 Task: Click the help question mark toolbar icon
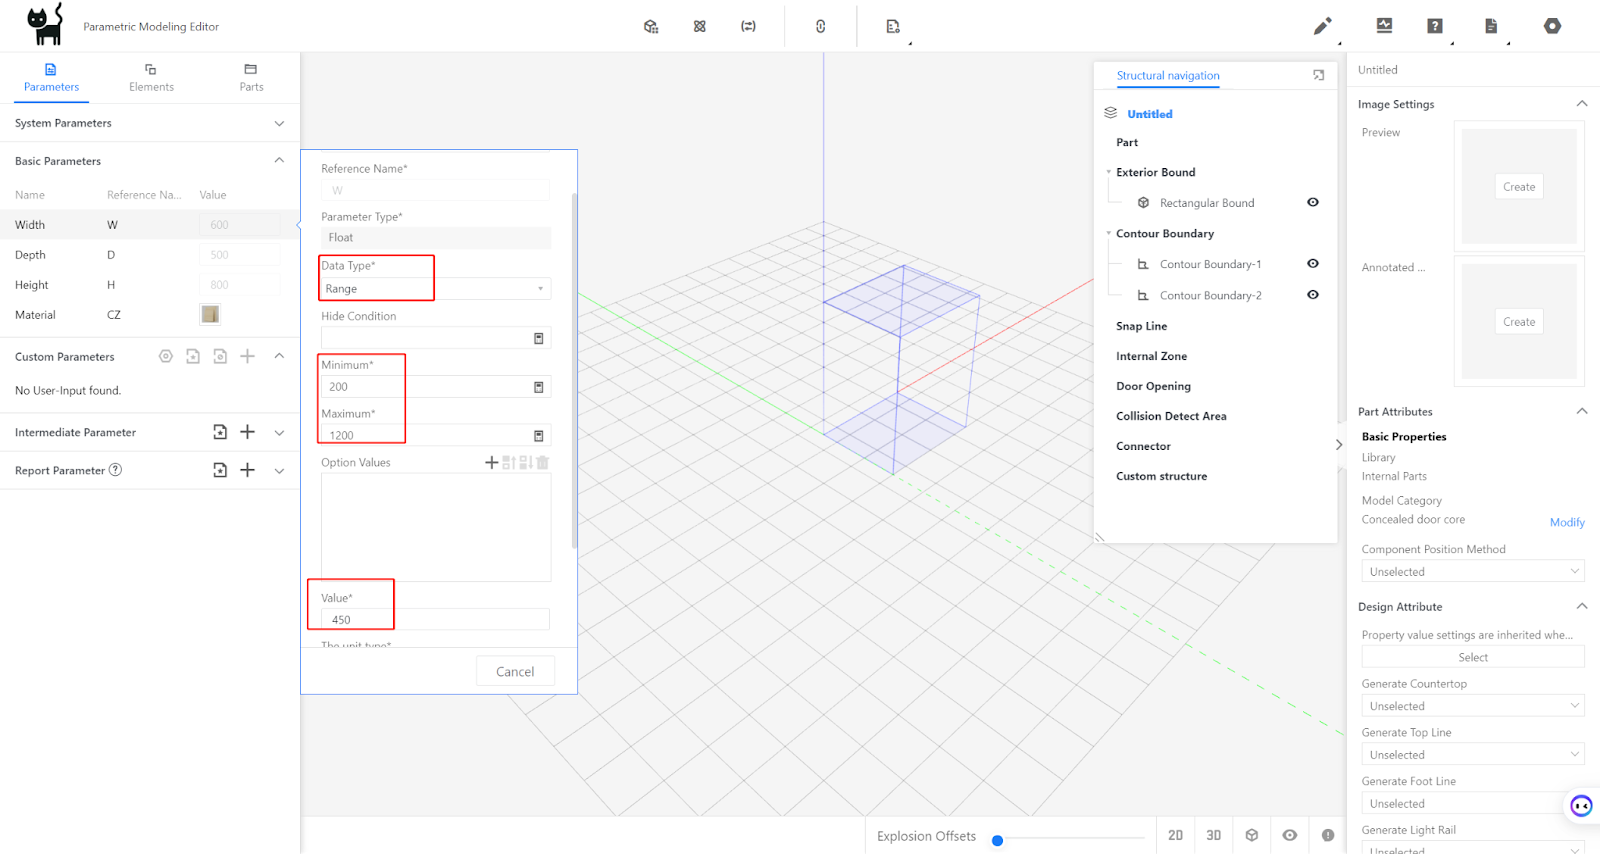pyautogui.click(x=1435, y=26)
